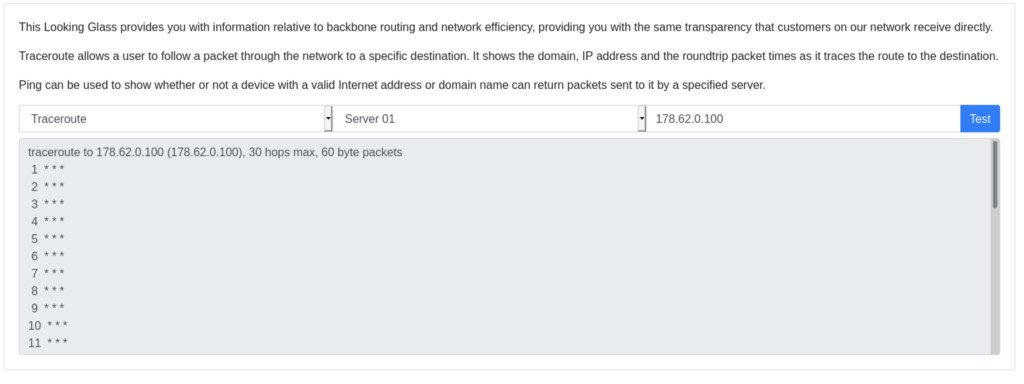Image resolution: width=1024 pixels, height=384 pixels.
Task: Focus the address field containing 178.62.0.100
Action: (803, 119)
